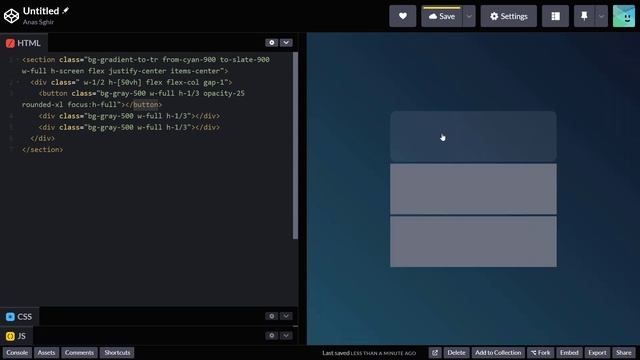Click the top rounded button in preview
640x360 pixels.
point(473,136)
